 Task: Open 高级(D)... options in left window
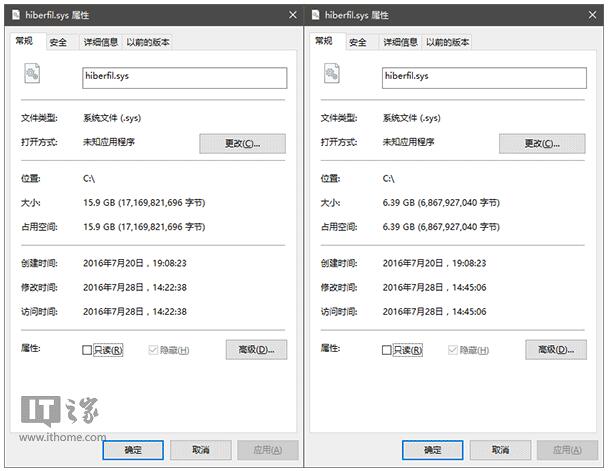(x=257, y=350)
